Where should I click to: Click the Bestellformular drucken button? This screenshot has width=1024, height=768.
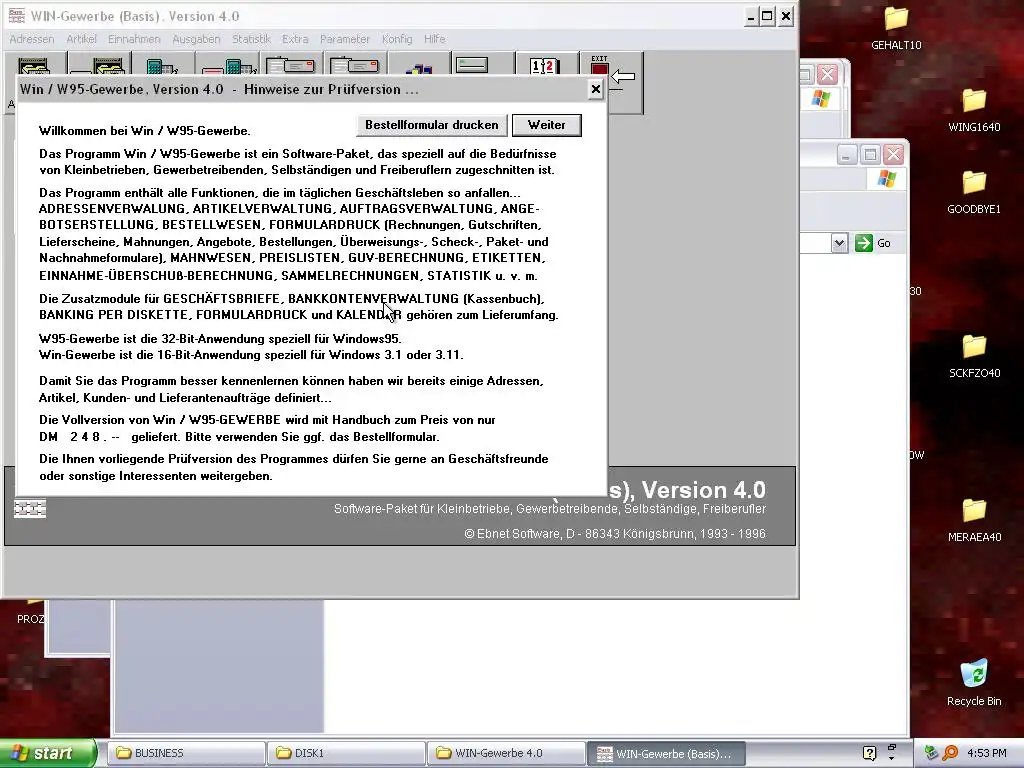[432, 125]
